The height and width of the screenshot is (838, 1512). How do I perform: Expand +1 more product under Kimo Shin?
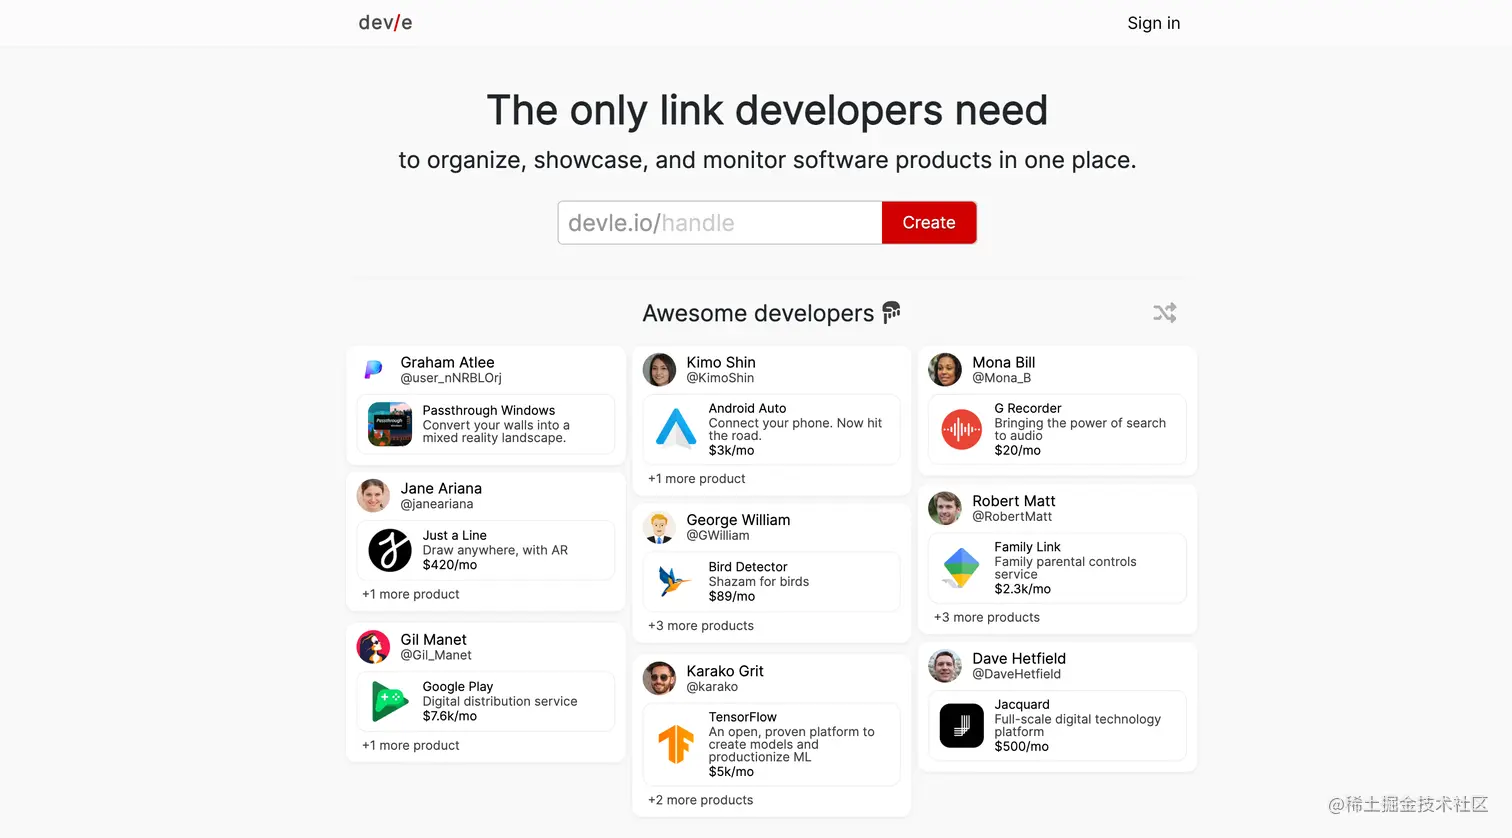[x=697, y=479]
